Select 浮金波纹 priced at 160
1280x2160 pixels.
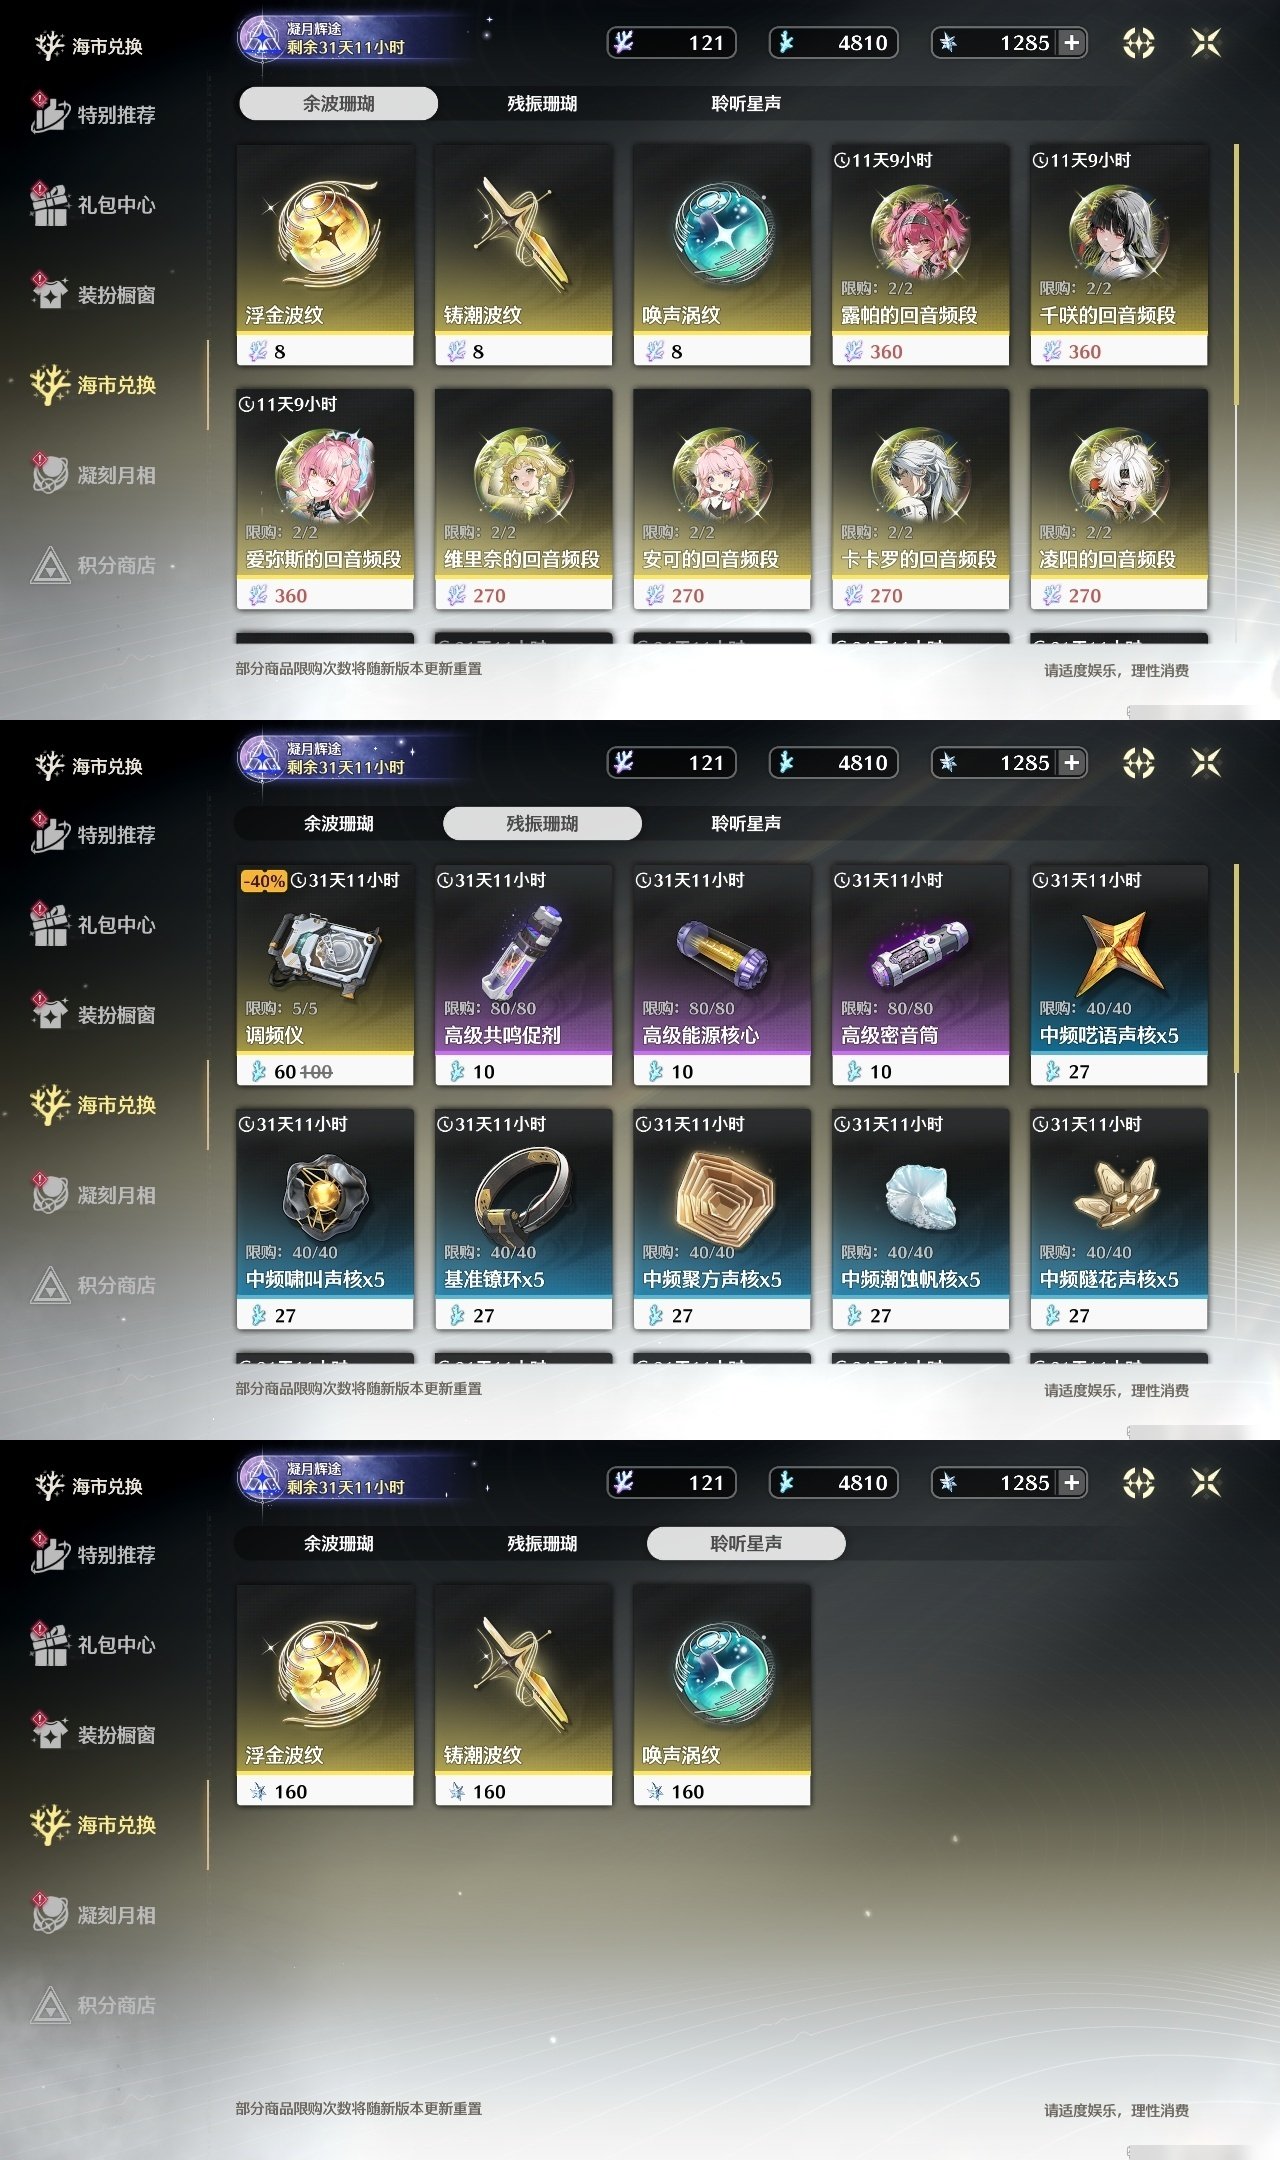[x=325, y=1695]
